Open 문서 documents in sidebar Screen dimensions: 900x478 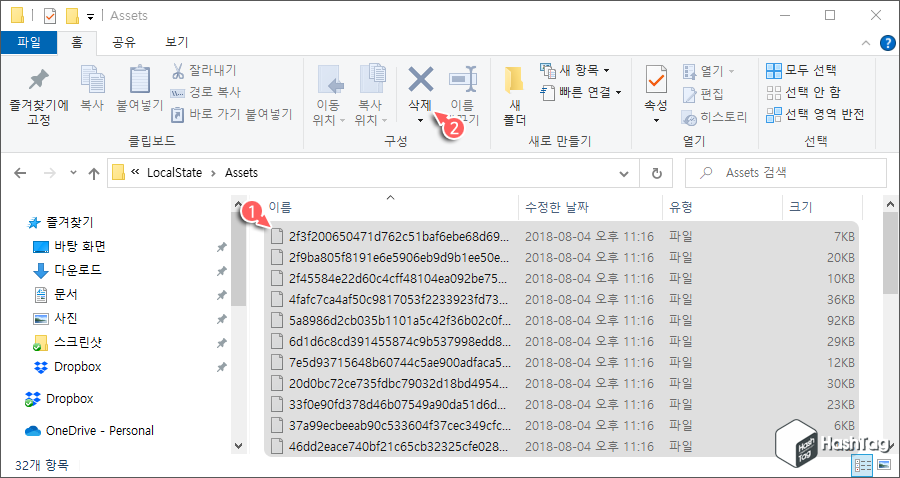click(55, 294)
